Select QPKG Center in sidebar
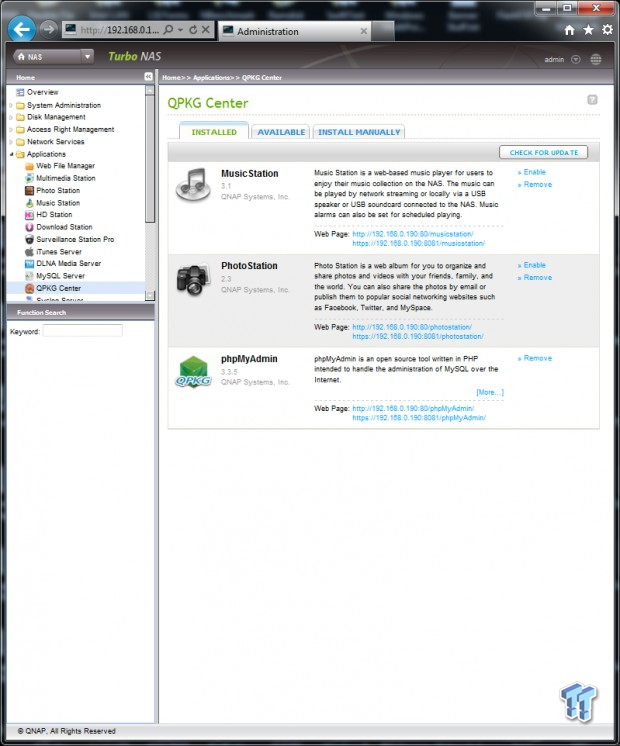This screenshot has width=620, height=746. pos(59,288)
